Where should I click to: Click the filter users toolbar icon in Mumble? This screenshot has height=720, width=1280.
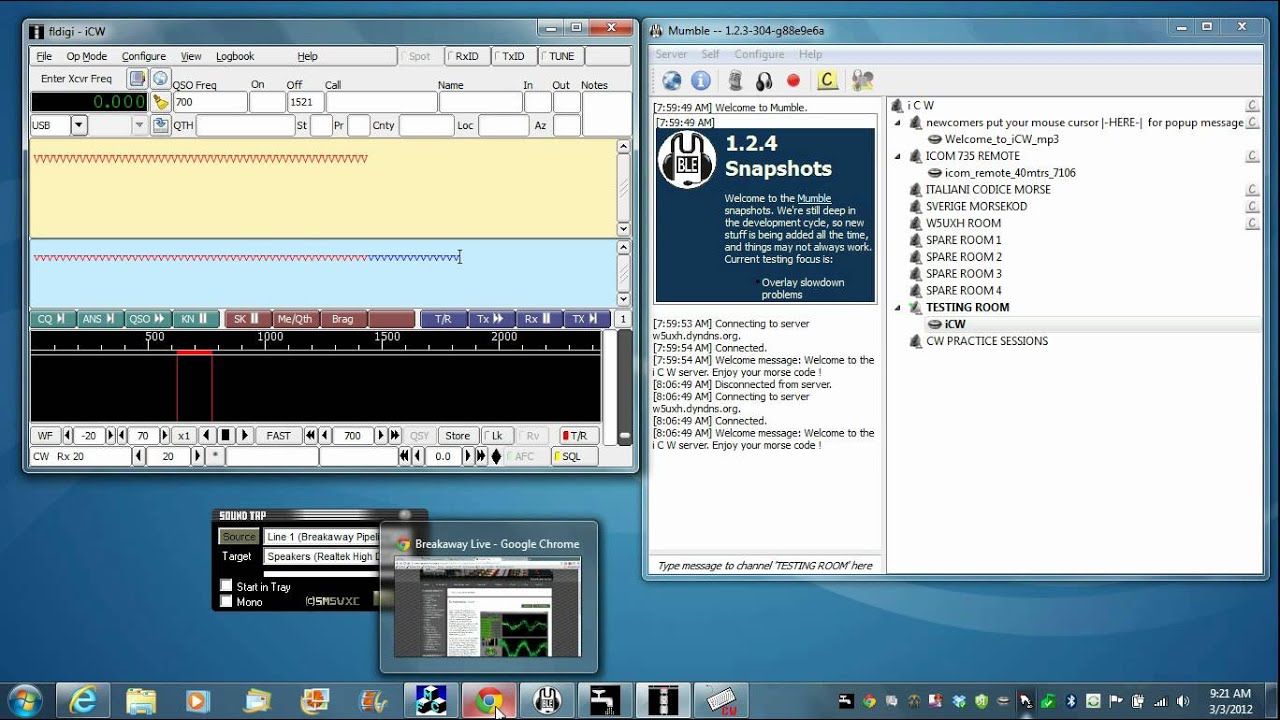tap(862, 80)
